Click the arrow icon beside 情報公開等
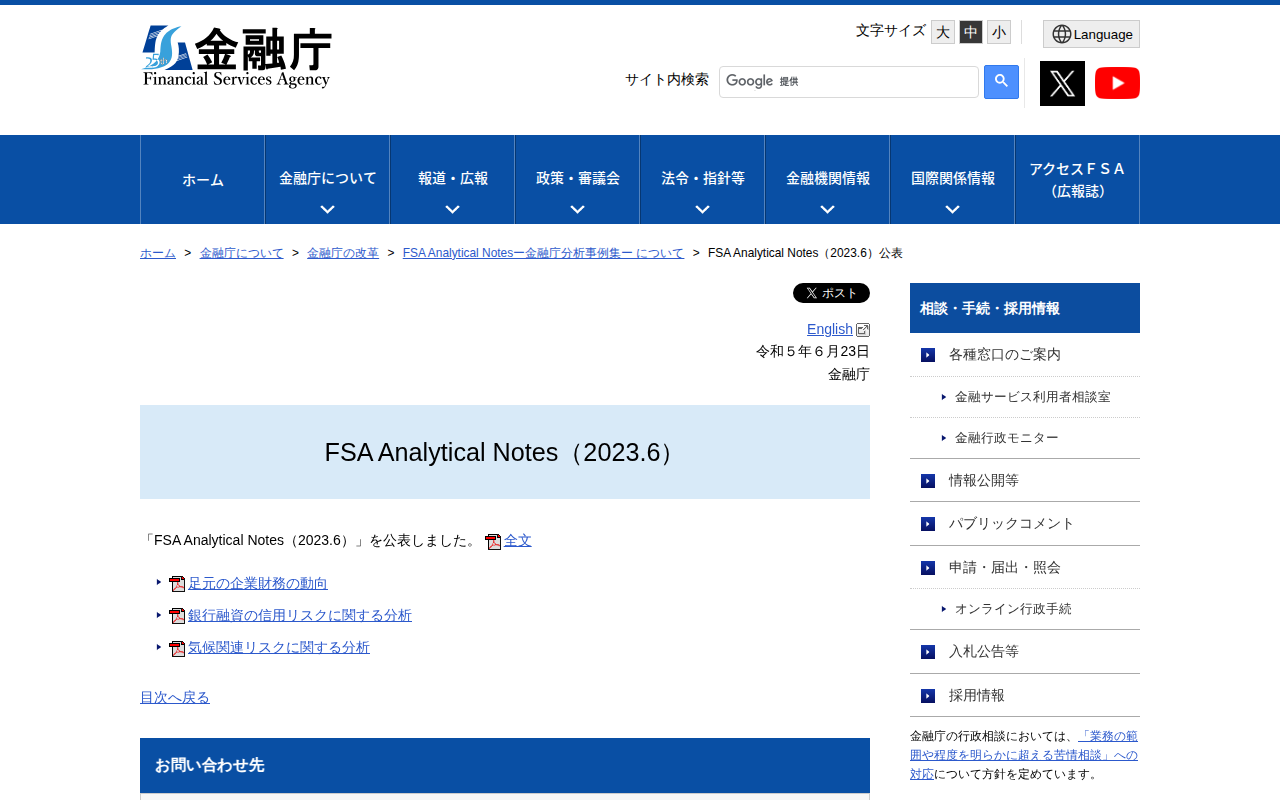The width and height of the screenshot is (1280, 800). pos(928,481)
